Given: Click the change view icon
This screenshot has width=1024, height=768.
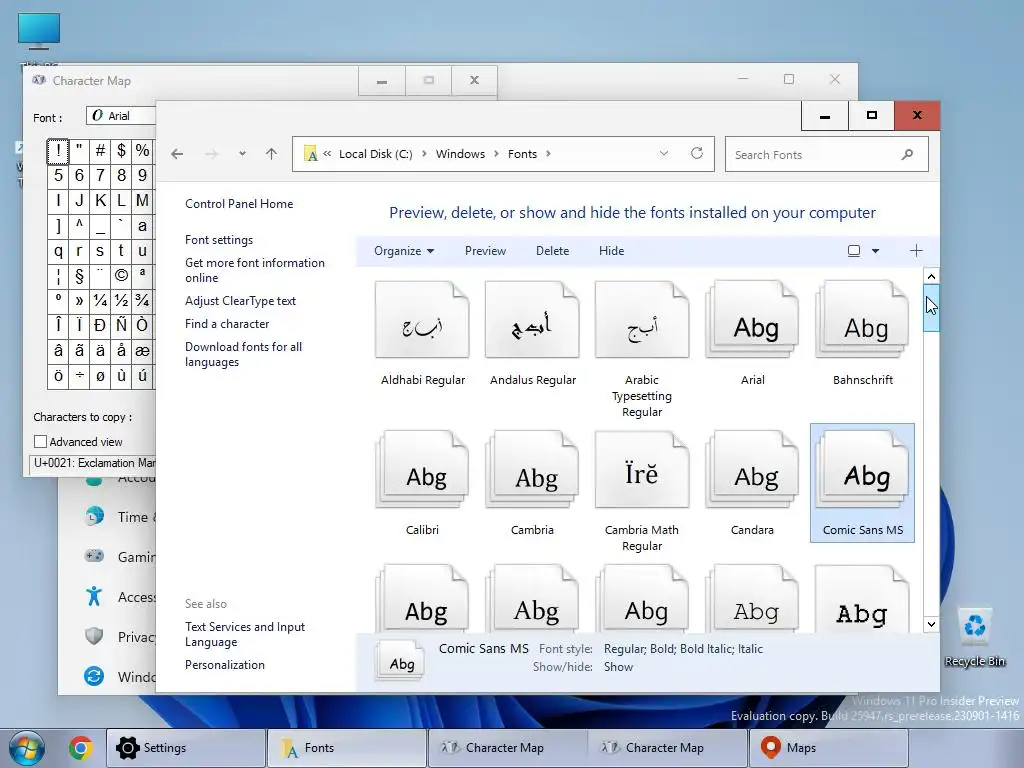Looking at the screenshot, I should click(x=854, y=251).
